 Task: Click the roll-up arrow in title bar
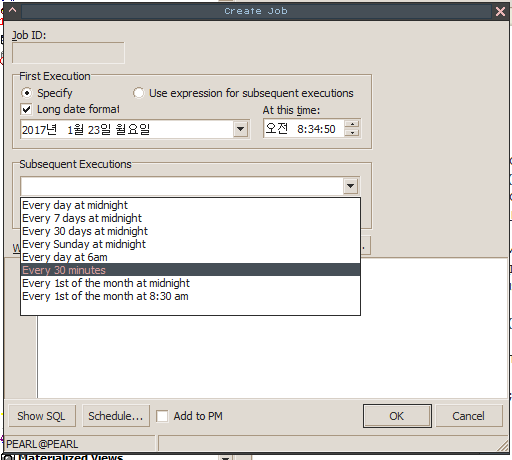point(13,11)
